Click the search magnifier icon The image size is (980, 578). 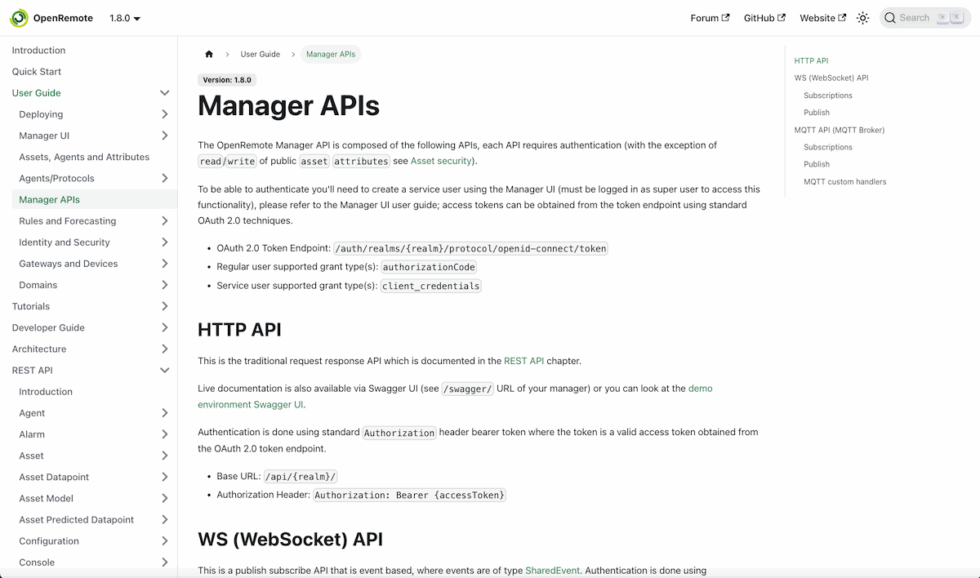pos(890,17)
